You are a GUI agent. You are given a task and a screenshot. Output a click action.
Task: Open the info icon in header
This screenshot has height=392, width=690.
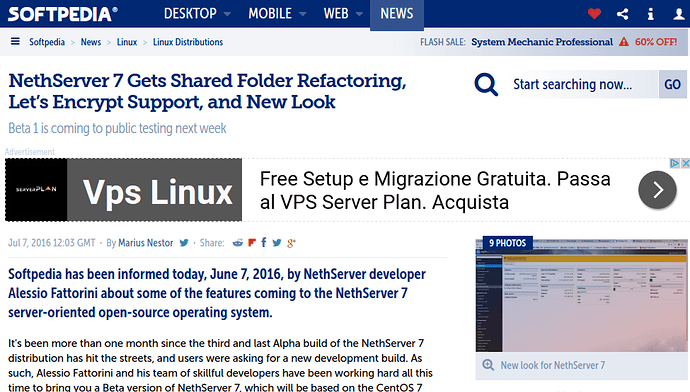coord(650,14)
